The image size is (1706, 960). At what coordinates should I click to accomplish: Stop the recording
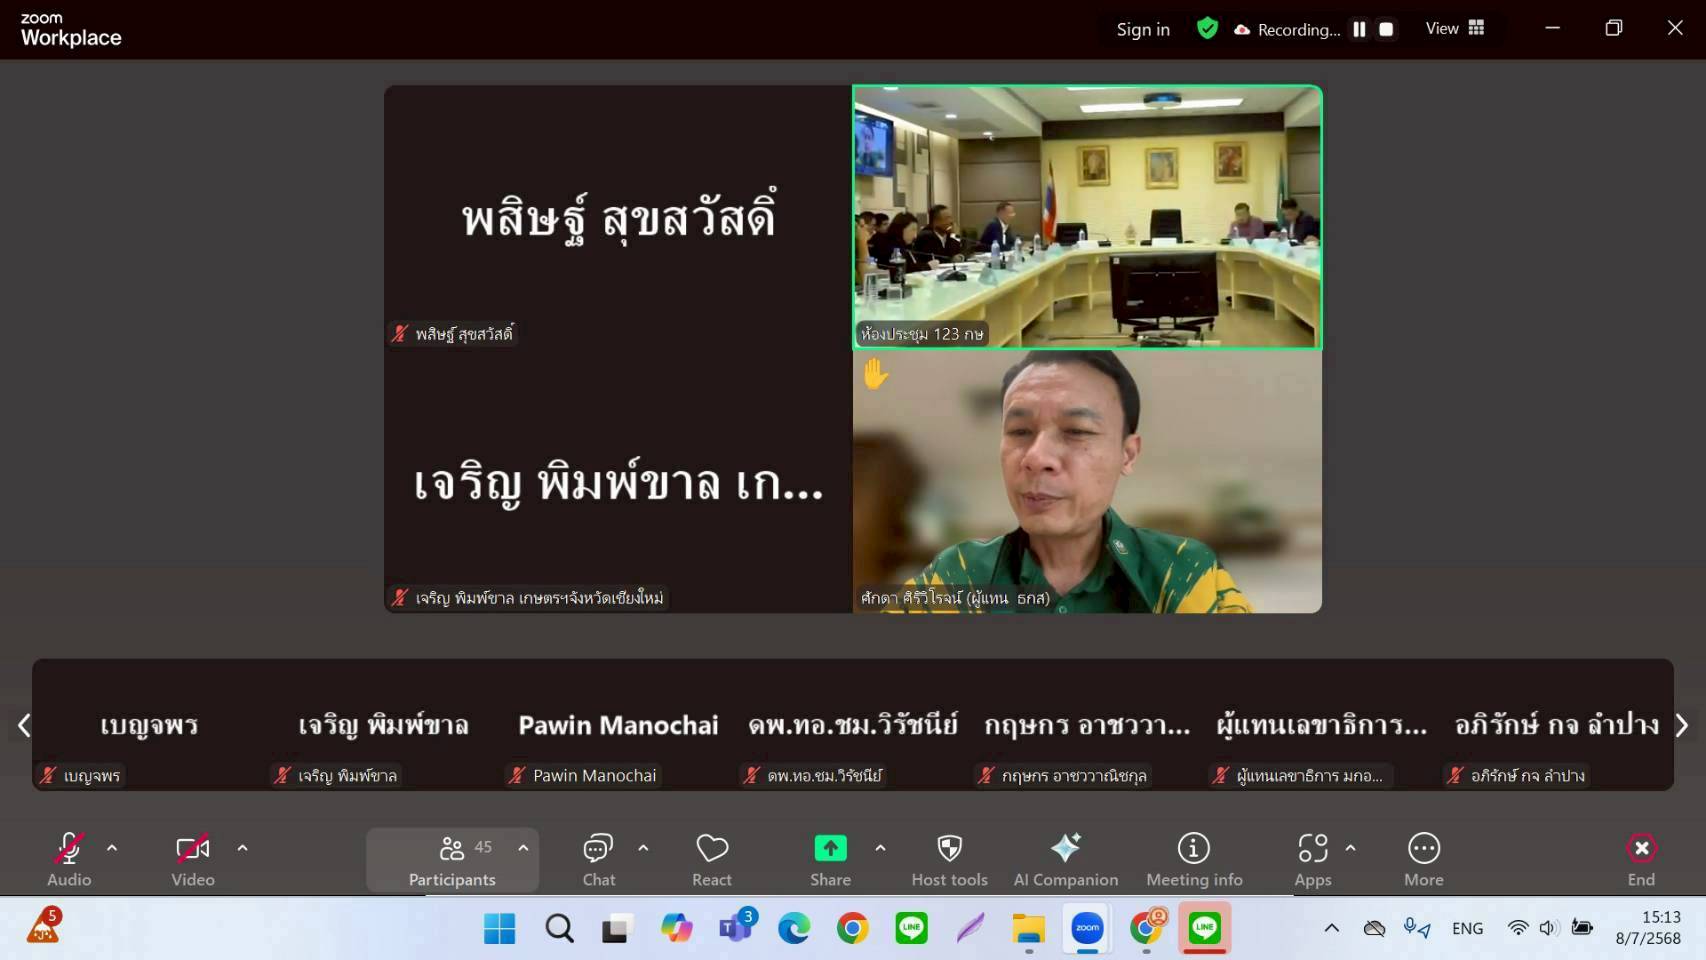[x=1386, y=29]
